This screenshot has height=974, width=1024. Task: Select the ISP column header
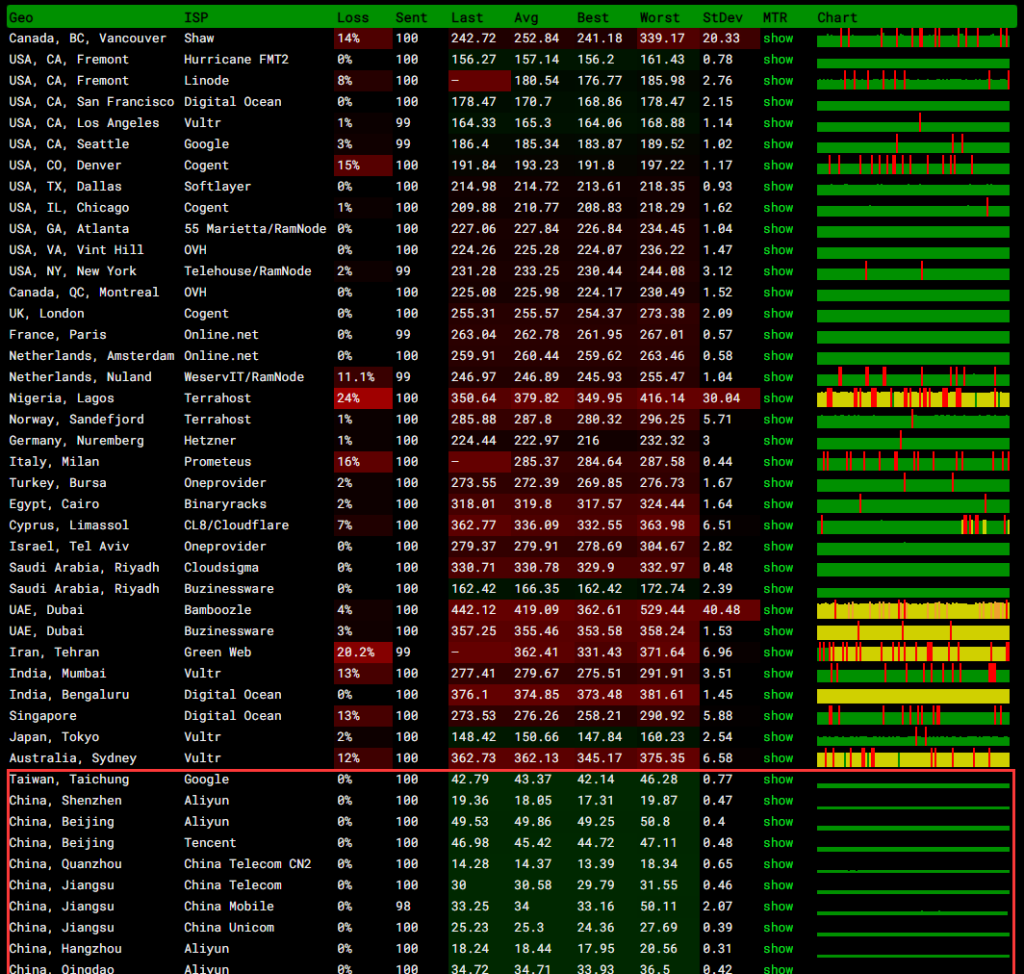point(196,17)
